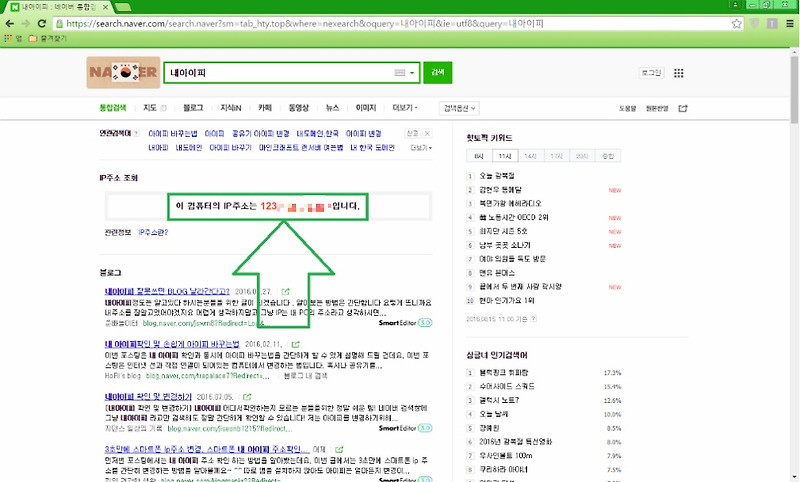Click the Naver logo with Korean flag
This screenshot has height=482, width=800.
123,72
